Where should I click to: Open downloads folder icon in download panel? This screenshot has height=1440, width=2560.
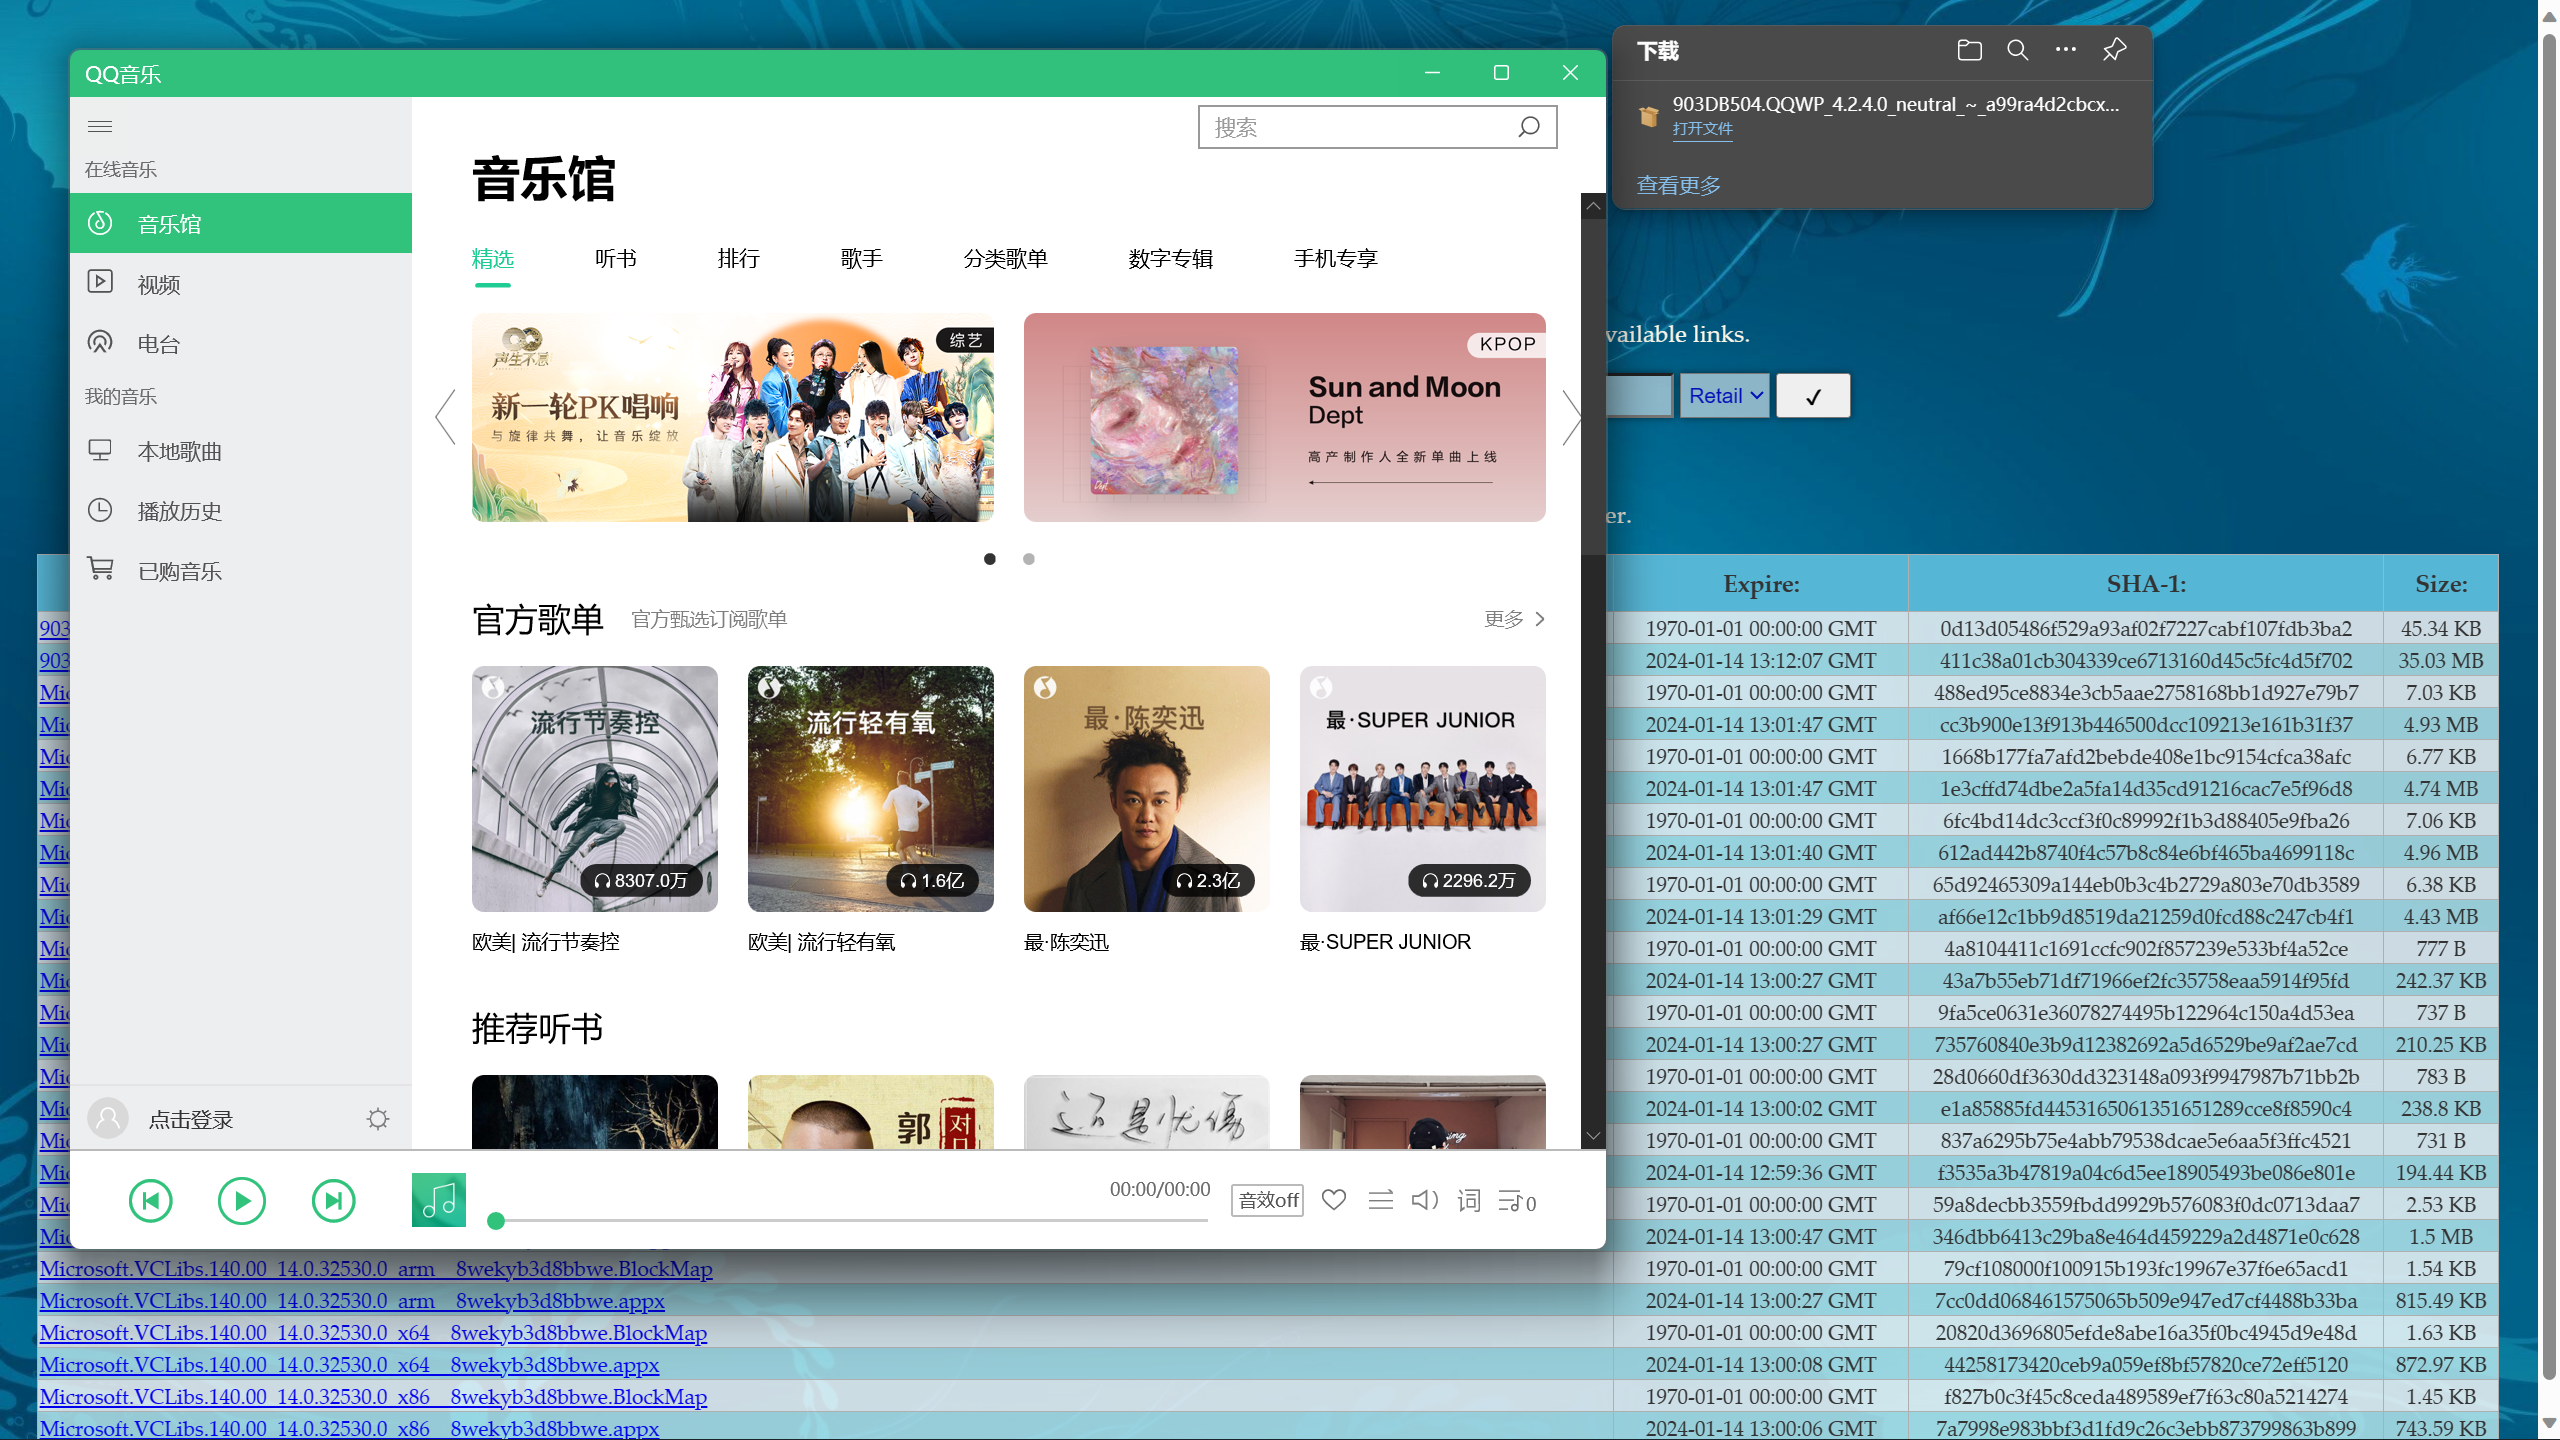(1968, 49)
